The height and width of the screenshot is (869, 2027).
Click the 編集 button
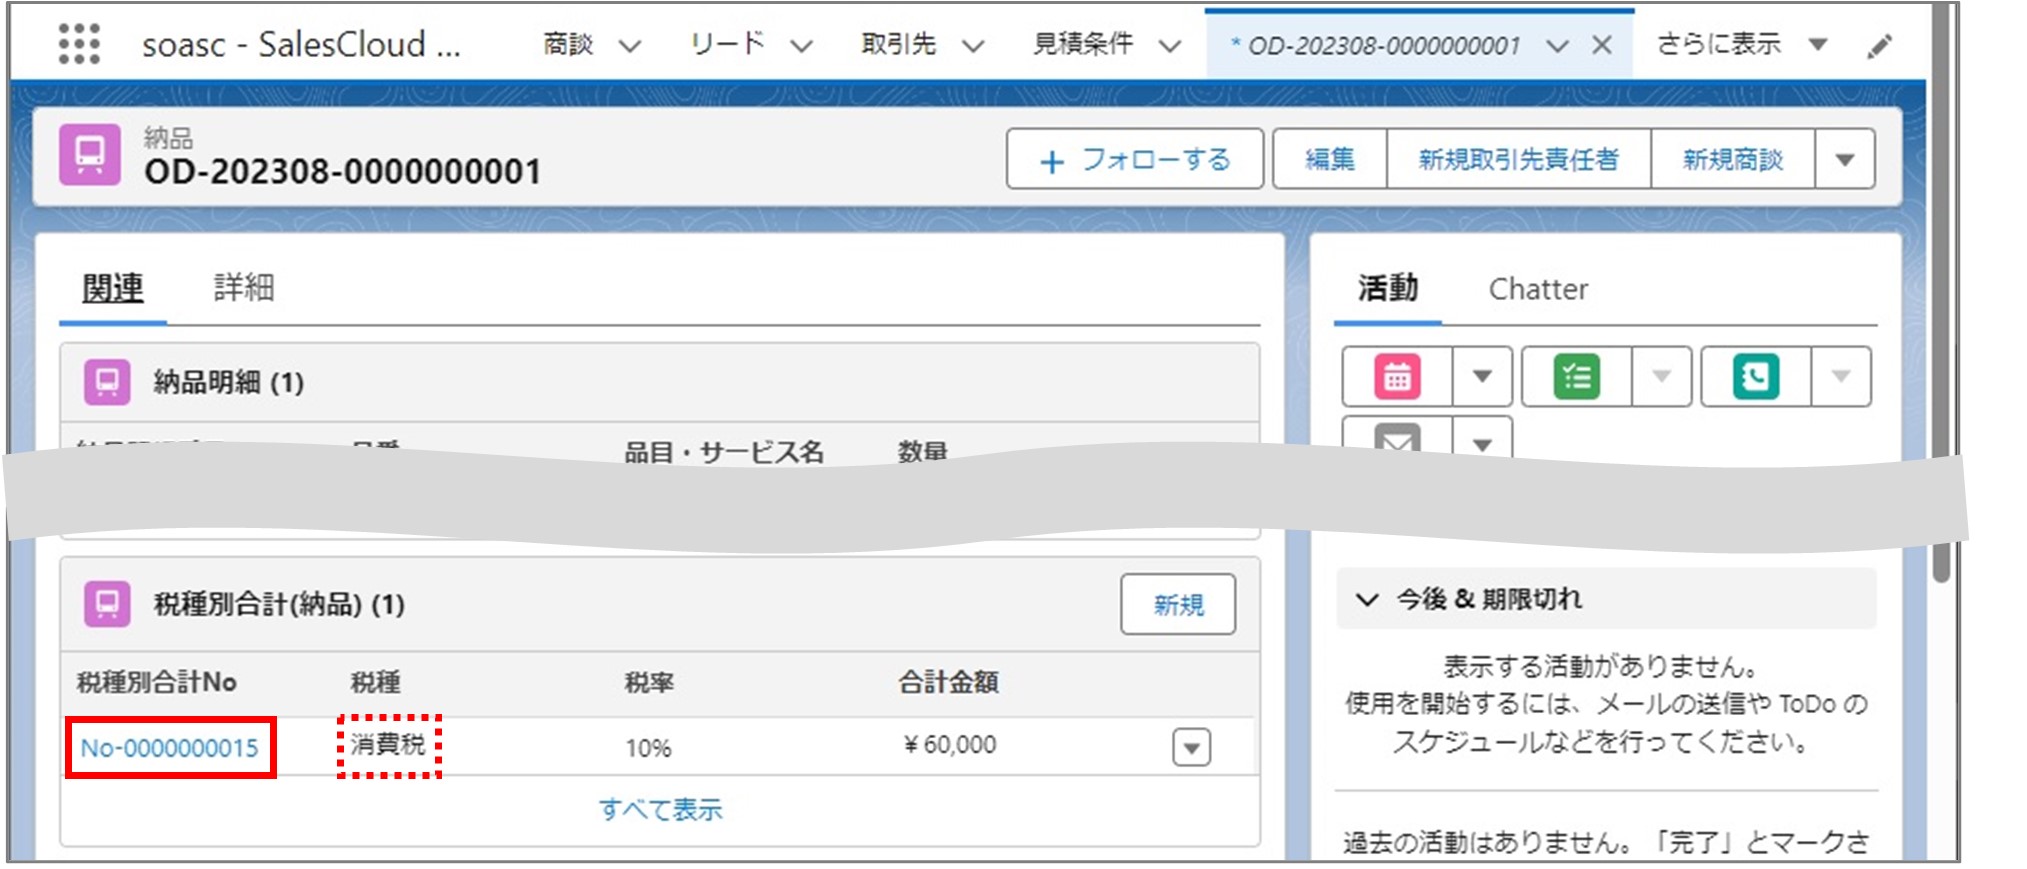[1330, 159]
